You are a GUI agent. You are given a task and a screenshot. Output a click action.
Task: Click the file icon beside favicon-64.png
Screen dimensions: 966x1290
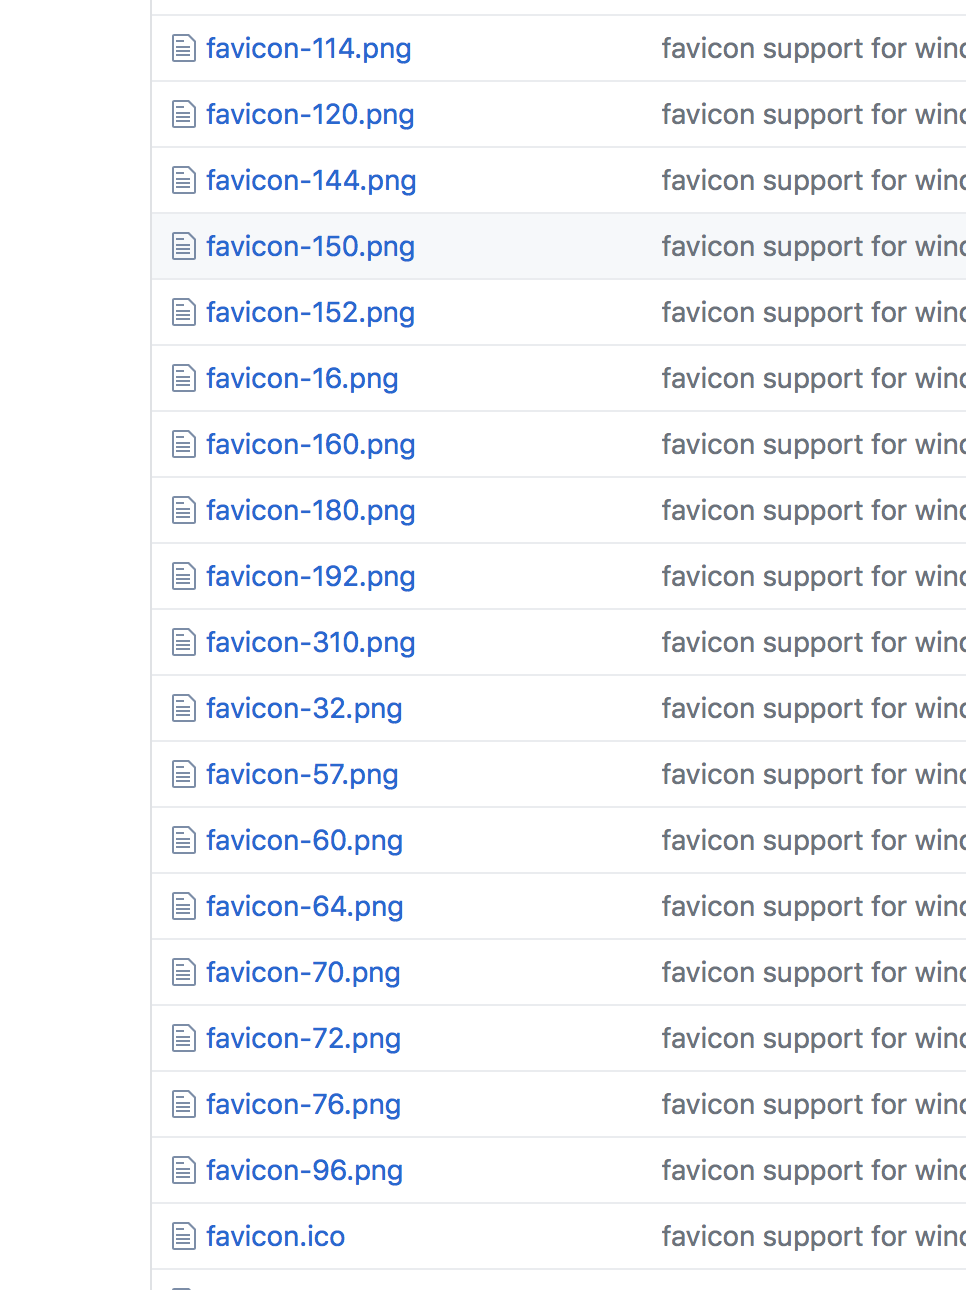point(184,906)
